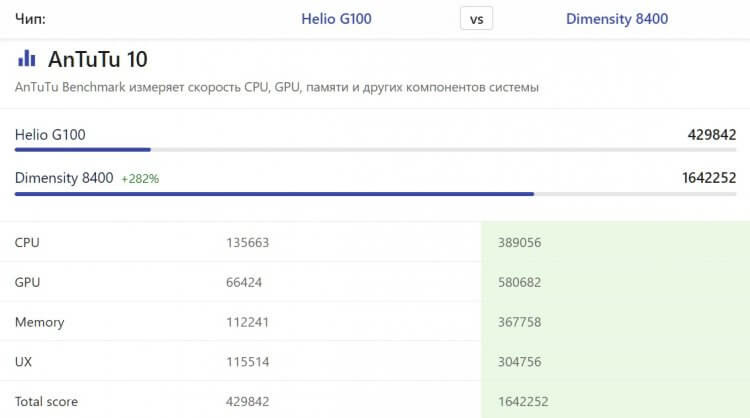Click the +282% difference badge
The image size is (750, 418).
coord(140,179)
